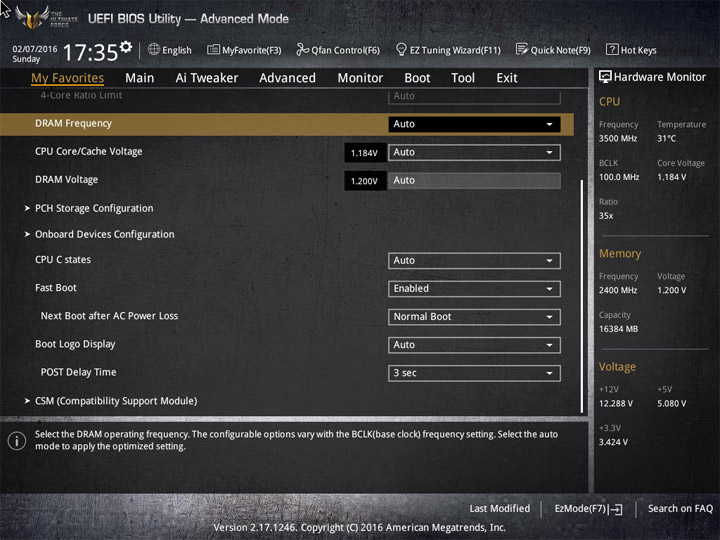Click the 02/07/2016 date
This screenshot has width=720, height=540.
click(x=35, y=49)
